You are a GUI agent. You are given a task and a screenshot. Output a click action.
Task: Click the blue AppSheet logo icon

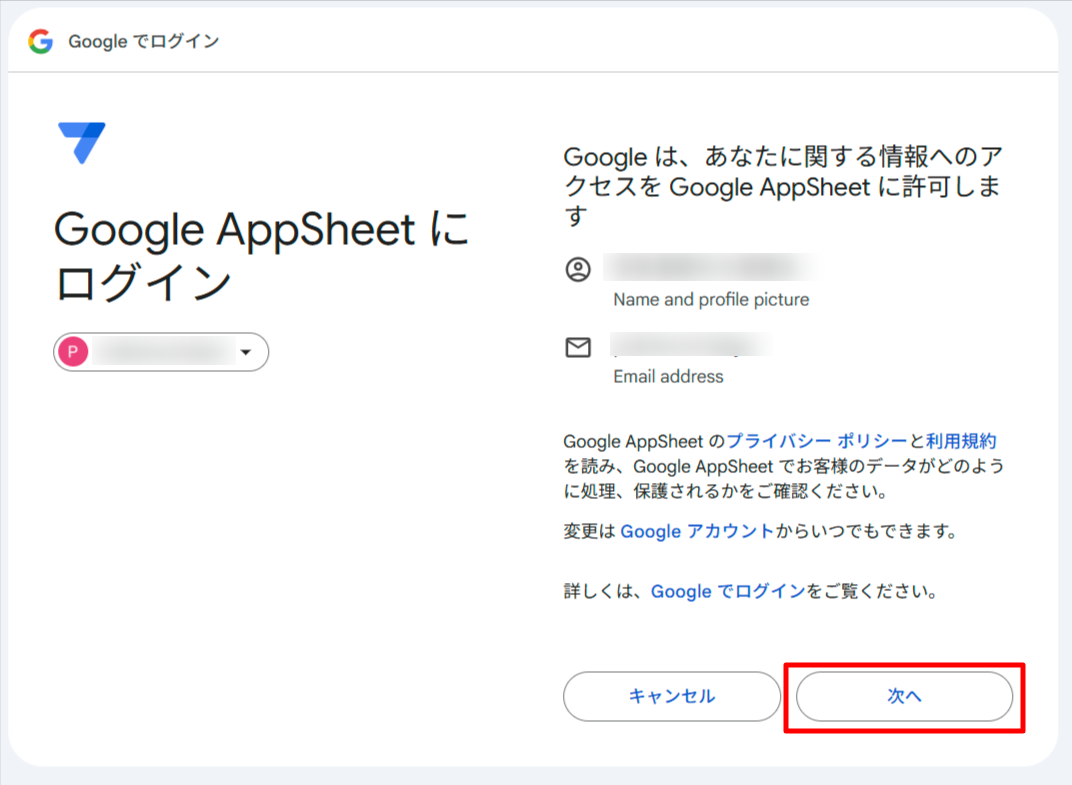coord(82,143)
